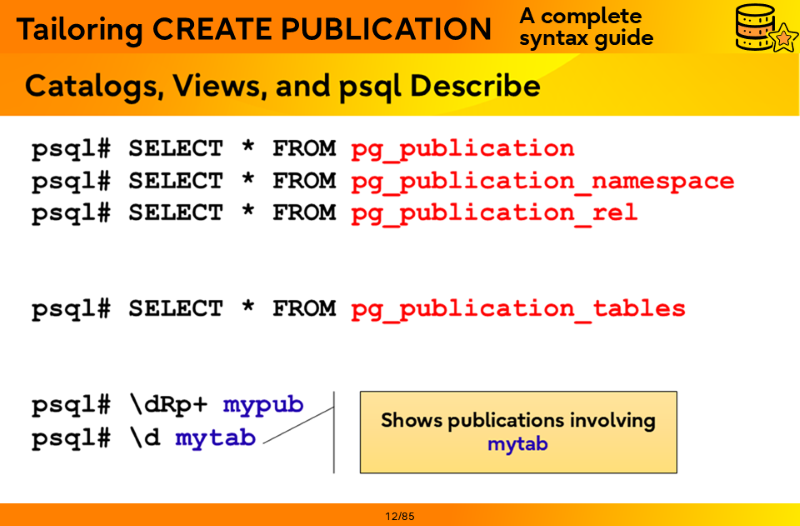The height and width of the screenshot is (526, 800).
Task: Click the \dRp+ meta-command
Action: [x=167, y=406]
